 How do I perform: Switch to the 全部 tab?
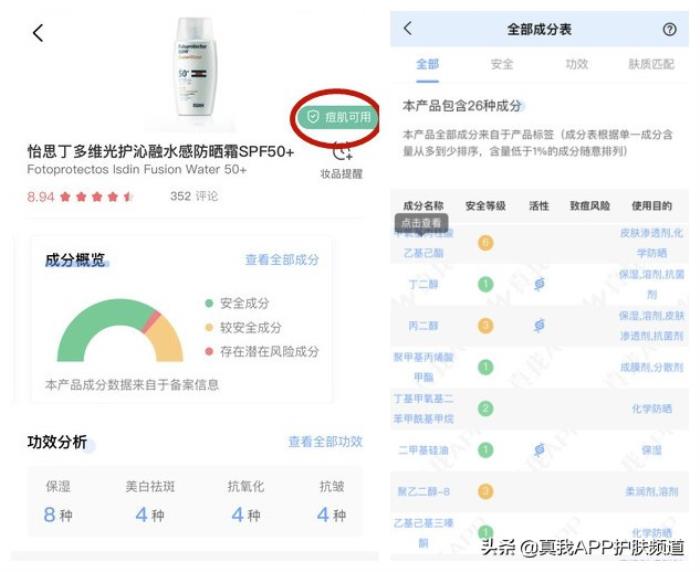point(427,64)
